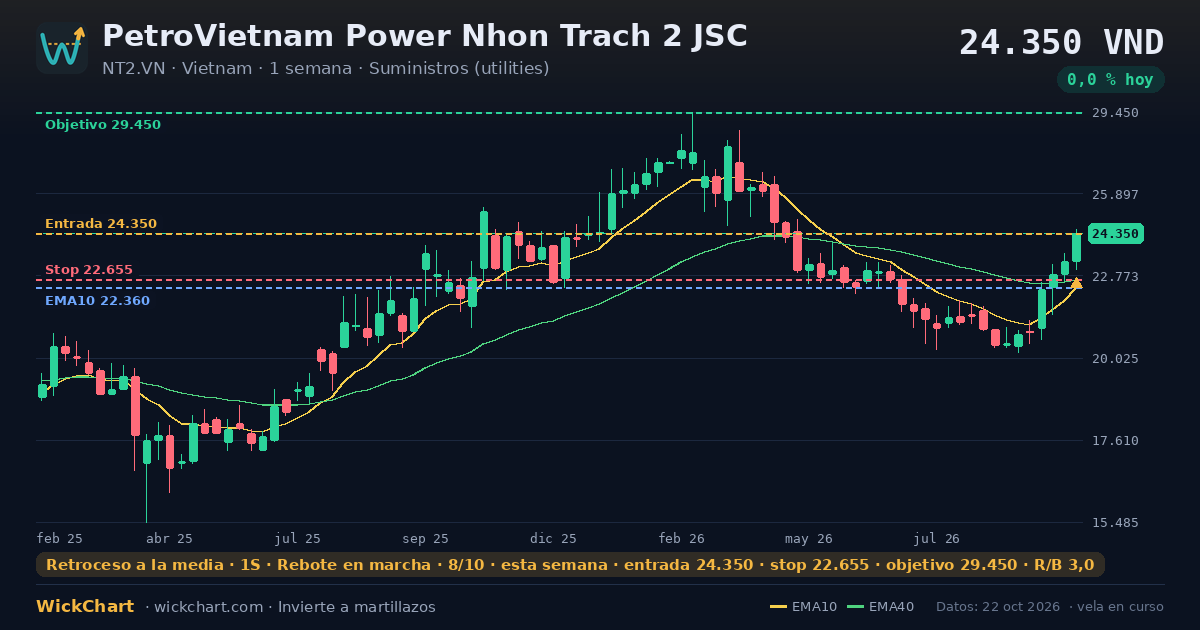Click the jul 25 date axis label
Viewport: 1200px width, 630px height.
(x=298, y=538)
